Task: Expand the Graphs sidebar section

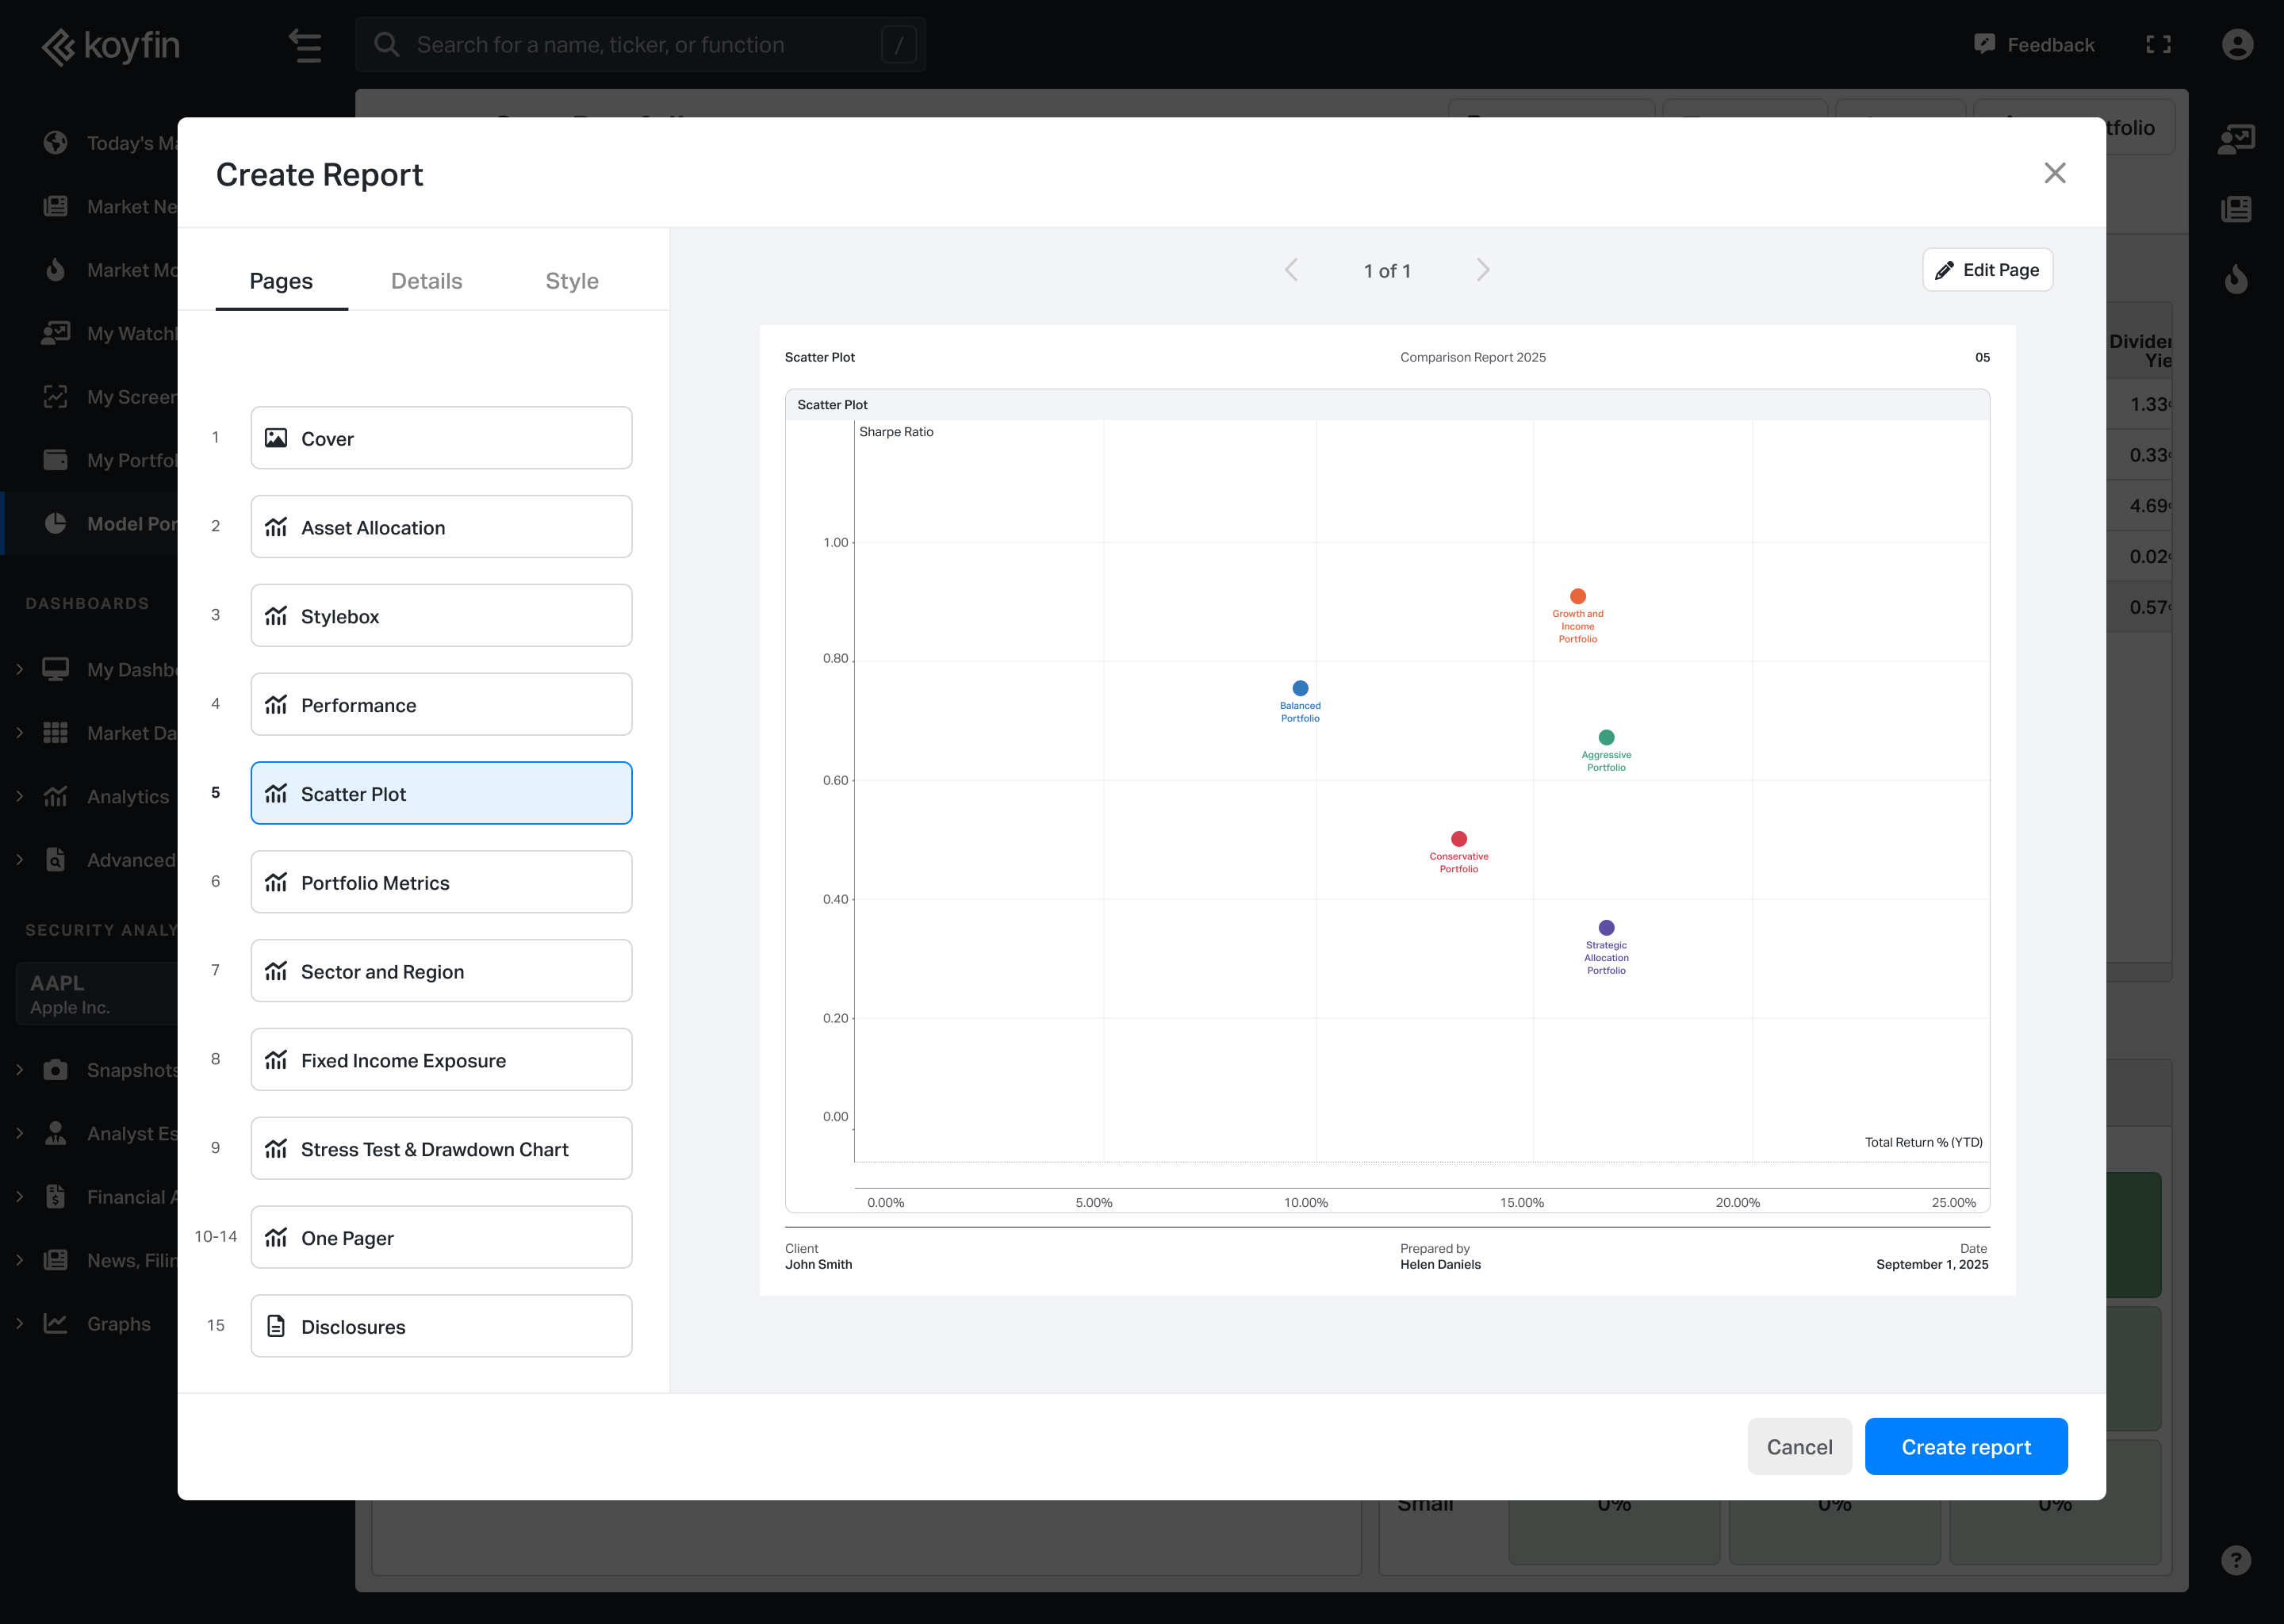Action: click(20, 1323)
